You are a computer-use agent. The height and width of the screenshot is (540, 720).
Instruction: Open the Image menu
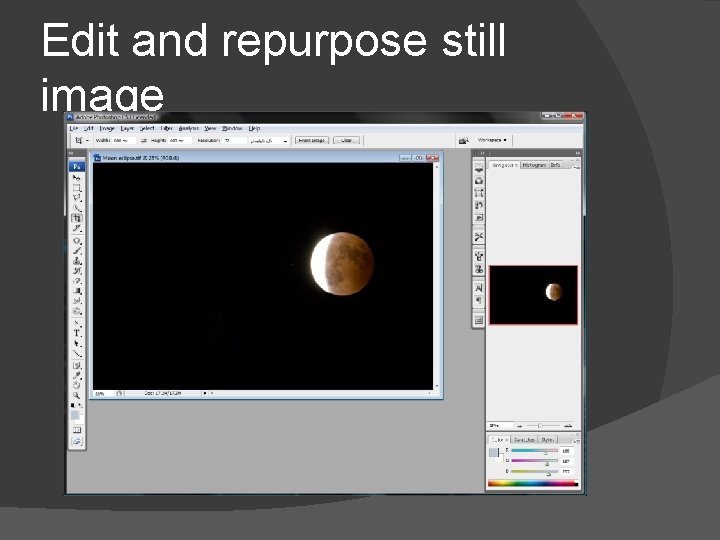[107, 129]
